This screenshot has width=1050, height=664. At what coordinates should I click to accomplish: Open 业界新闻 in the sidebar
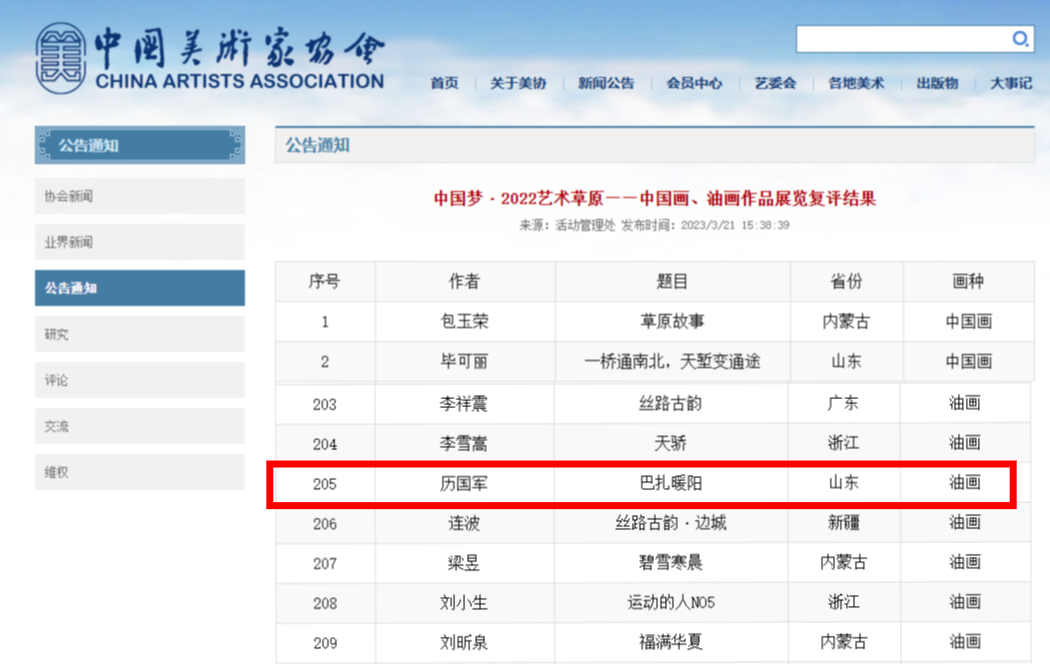pyautogui.click(x=139, y=242)
